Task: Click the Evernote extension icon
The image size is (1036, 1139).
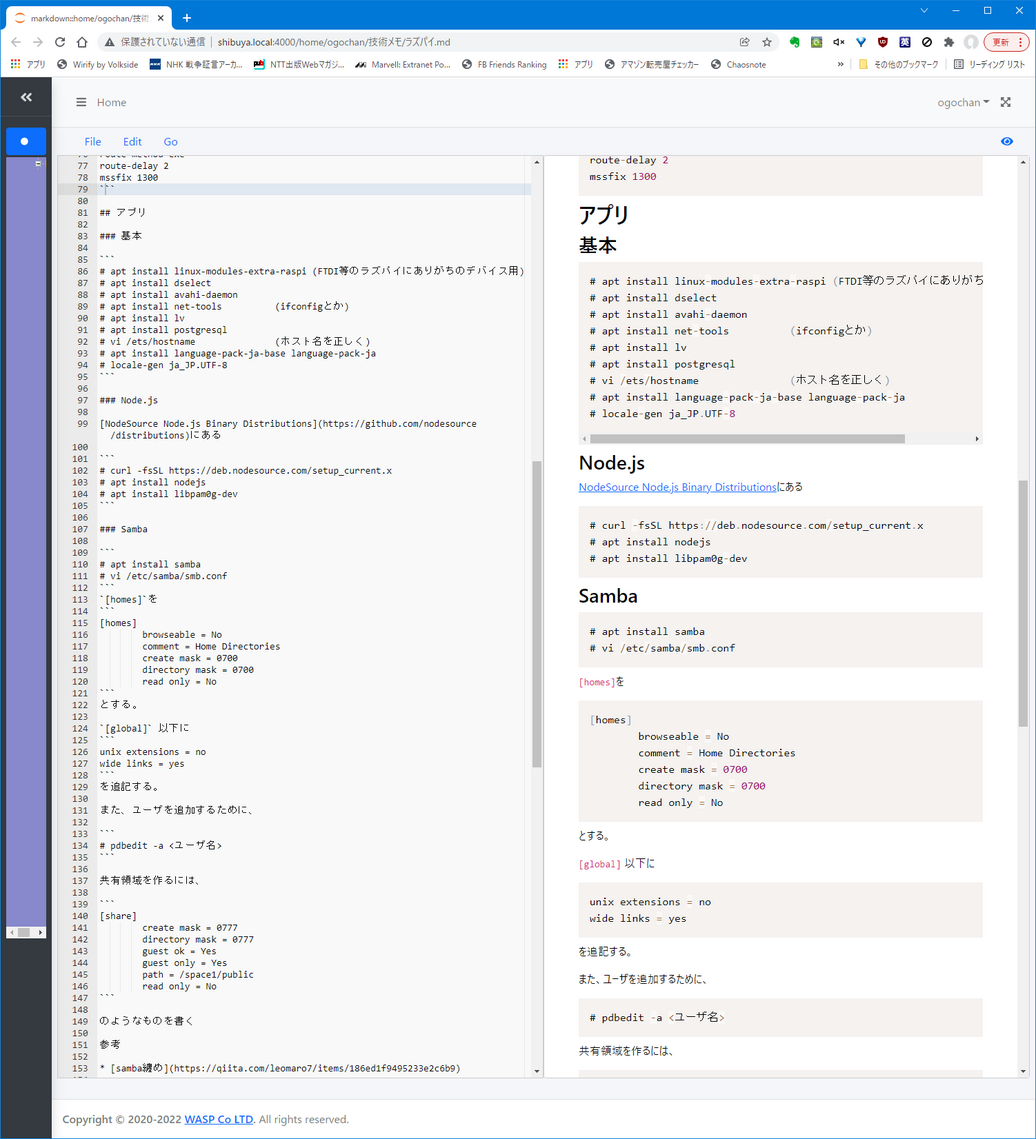Action: pyautogui.click(x=794, y=42)
